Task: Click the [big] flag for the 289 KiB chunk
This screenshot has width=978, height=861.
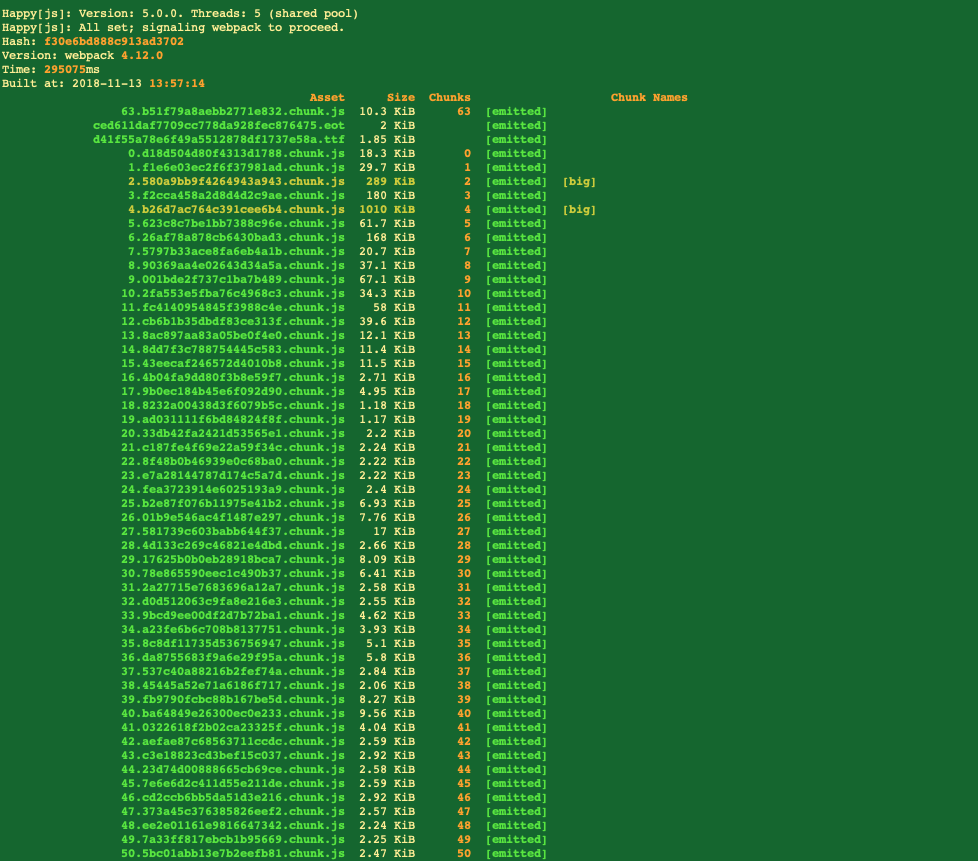Action: 579,182
